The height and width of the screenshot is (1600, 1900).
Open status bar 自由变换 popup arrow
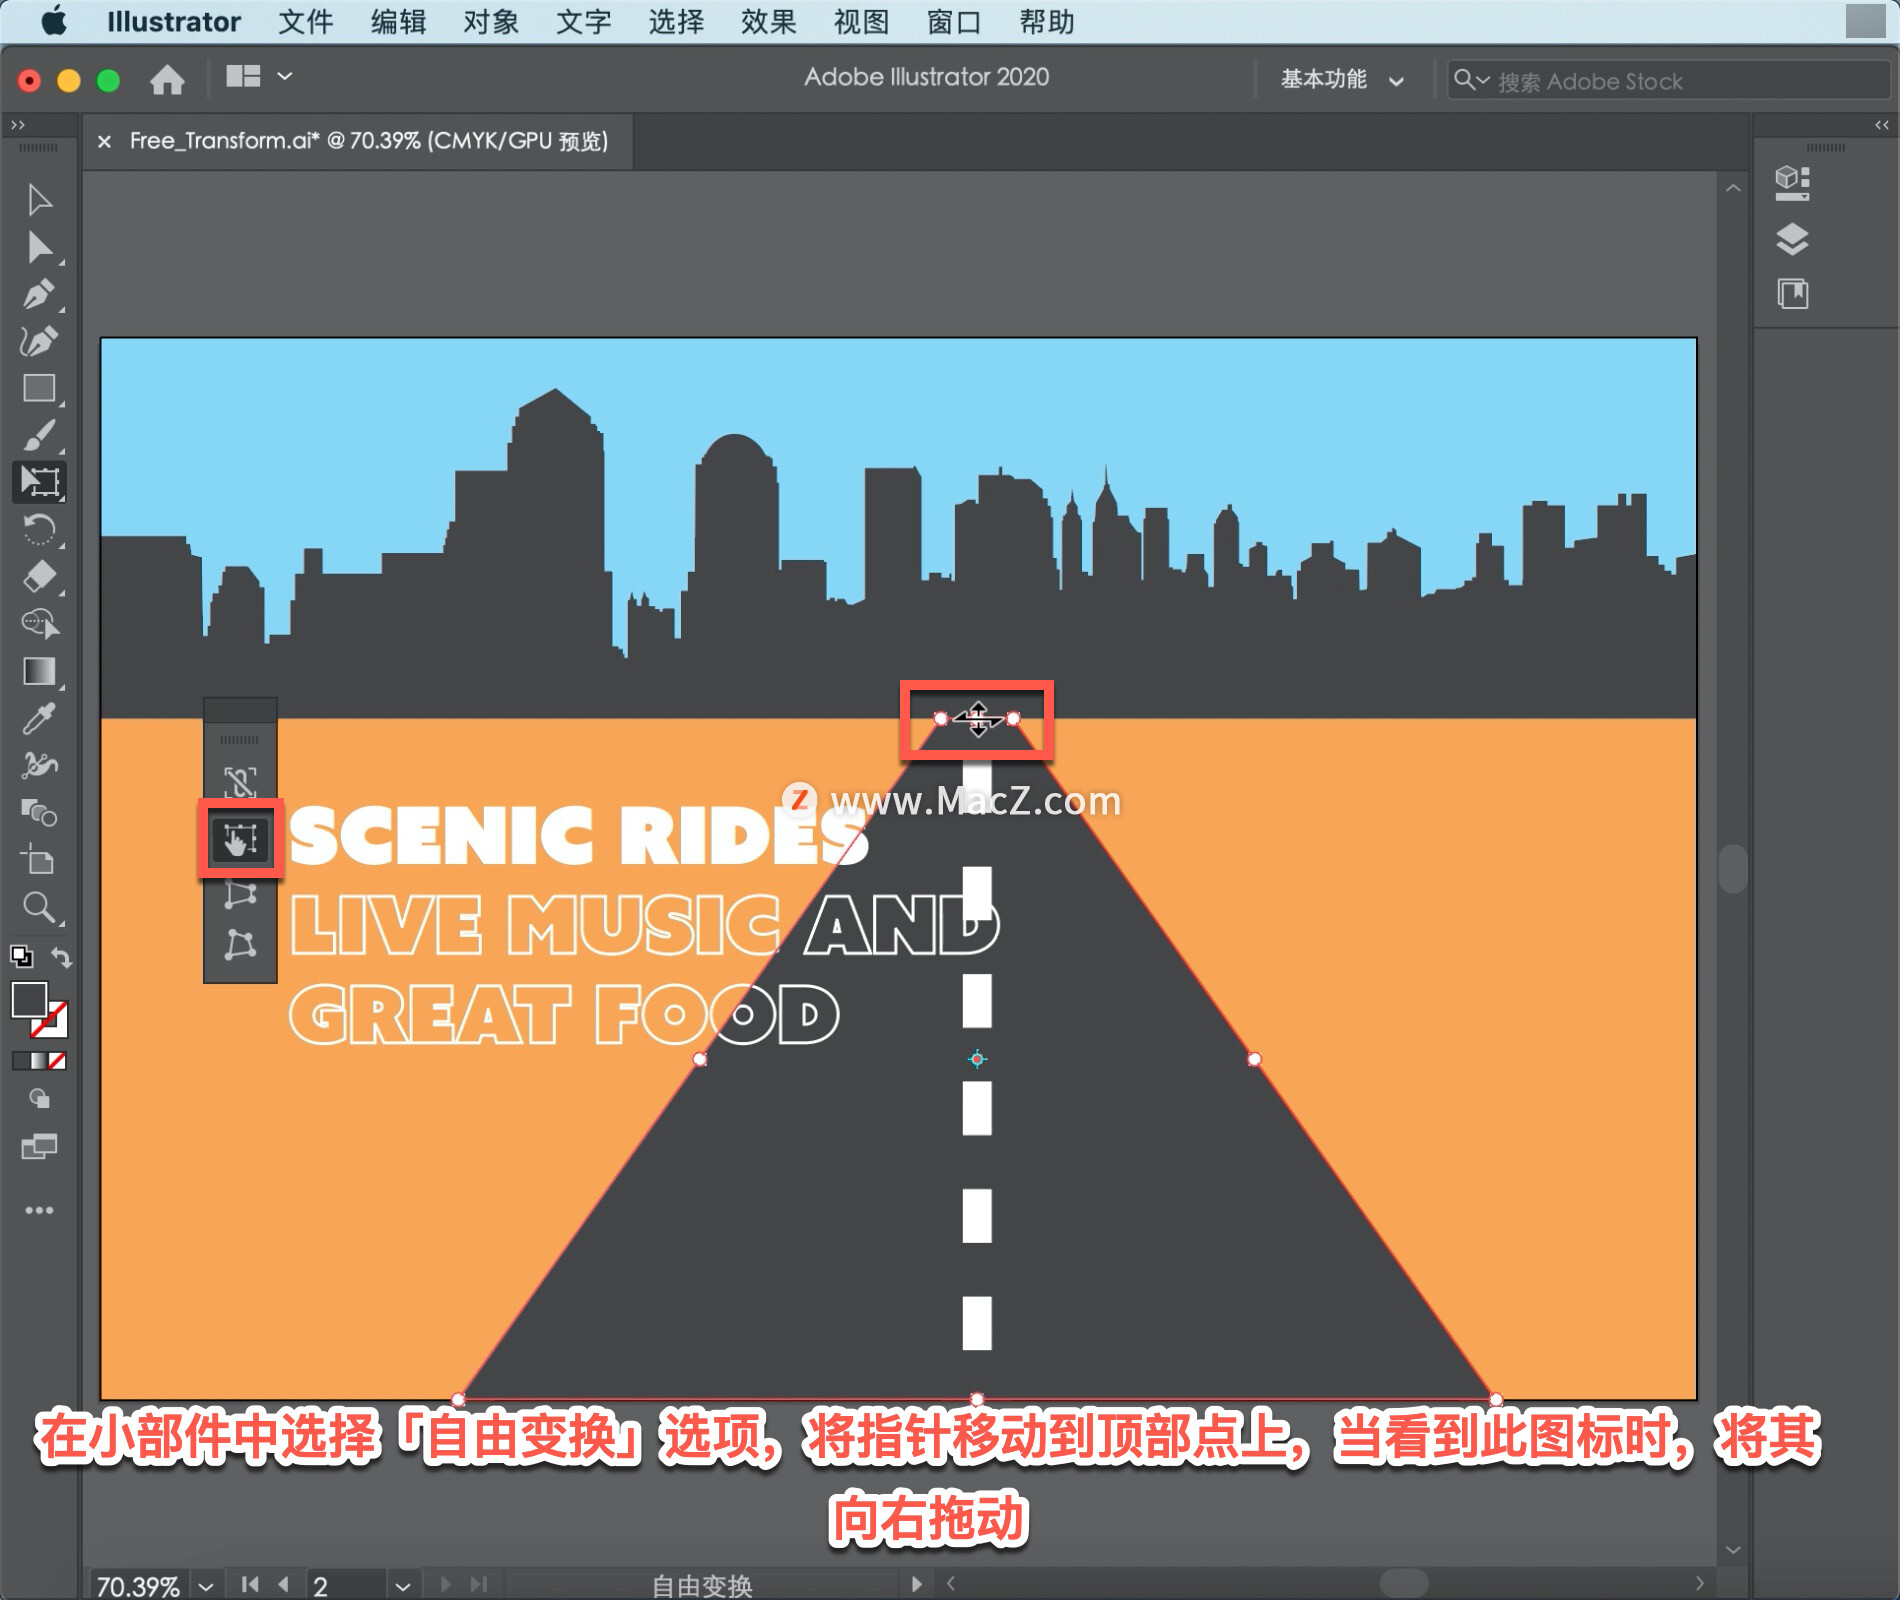click(916, 1584)
